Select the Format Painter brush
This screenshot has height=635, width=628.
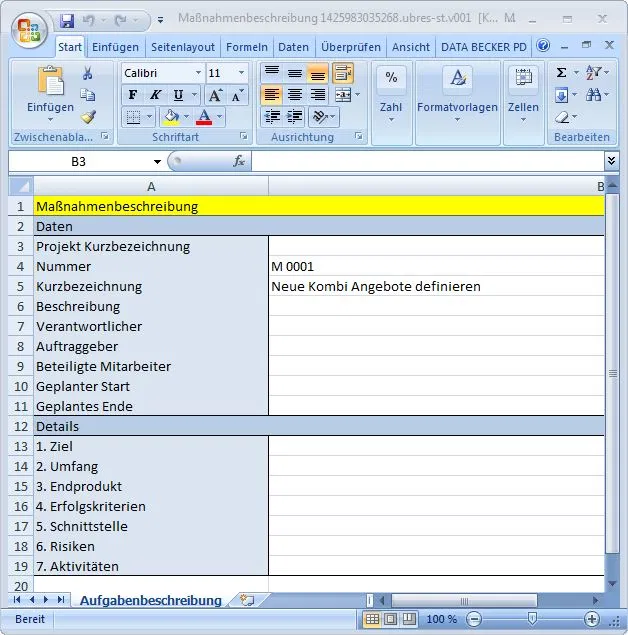pyautogui.click(x=87, y=117)
